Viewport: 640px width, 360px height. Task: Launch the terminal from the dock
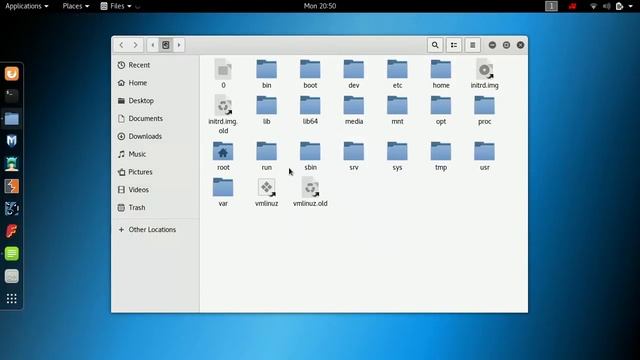pyautogui.click(x=12, y=96)
